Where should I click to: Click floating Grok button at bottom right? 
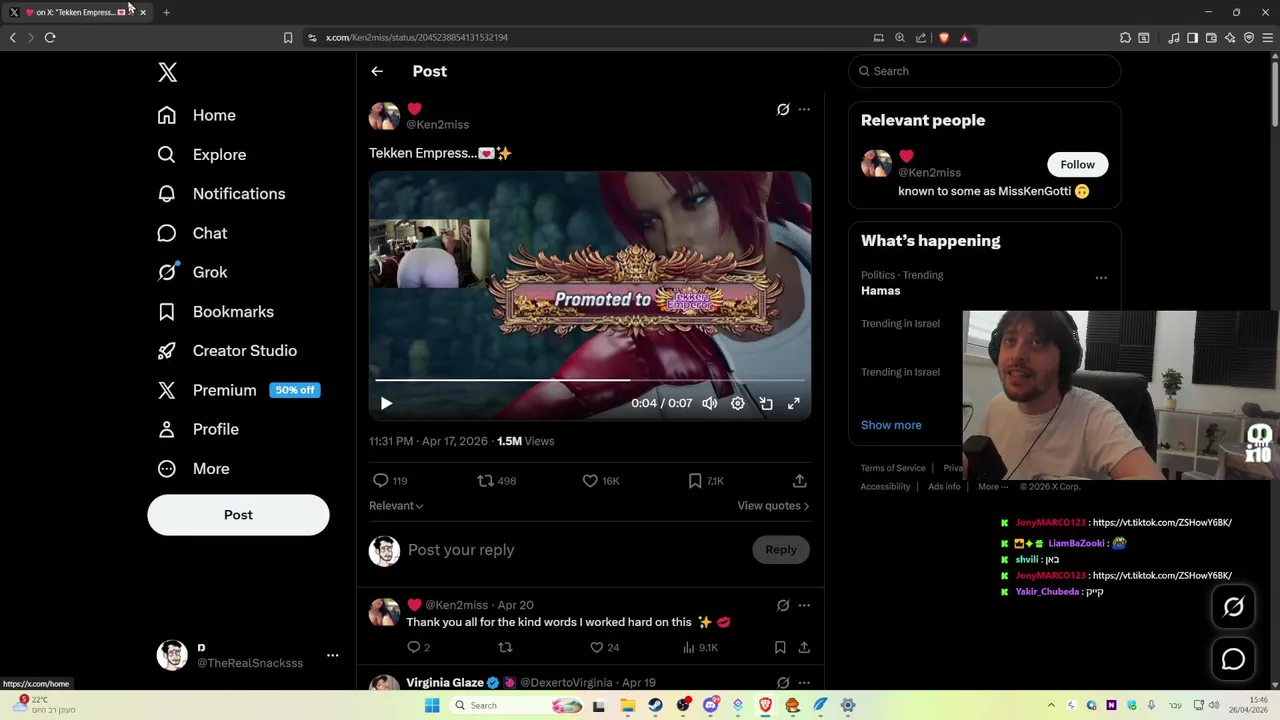pyautogui.click(x=1234, y=607)
